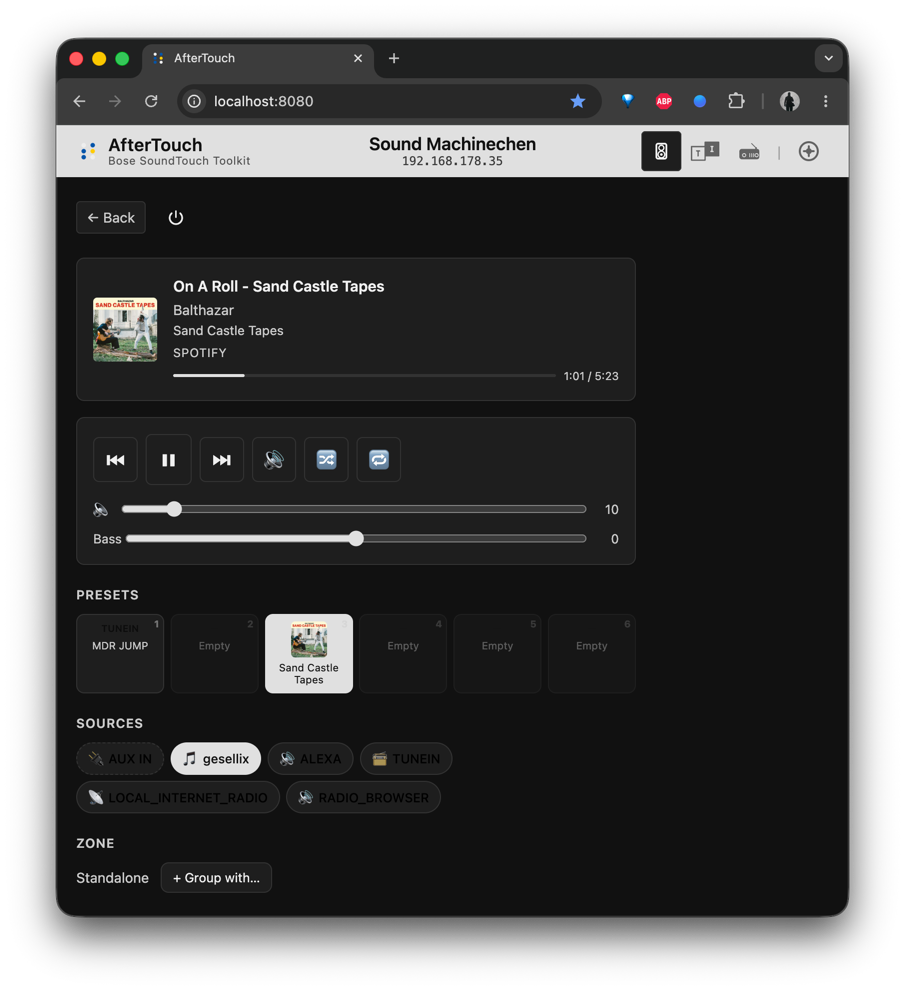Open the Chrome three-dot menu

pyautogui.click(x=825, y=101)
